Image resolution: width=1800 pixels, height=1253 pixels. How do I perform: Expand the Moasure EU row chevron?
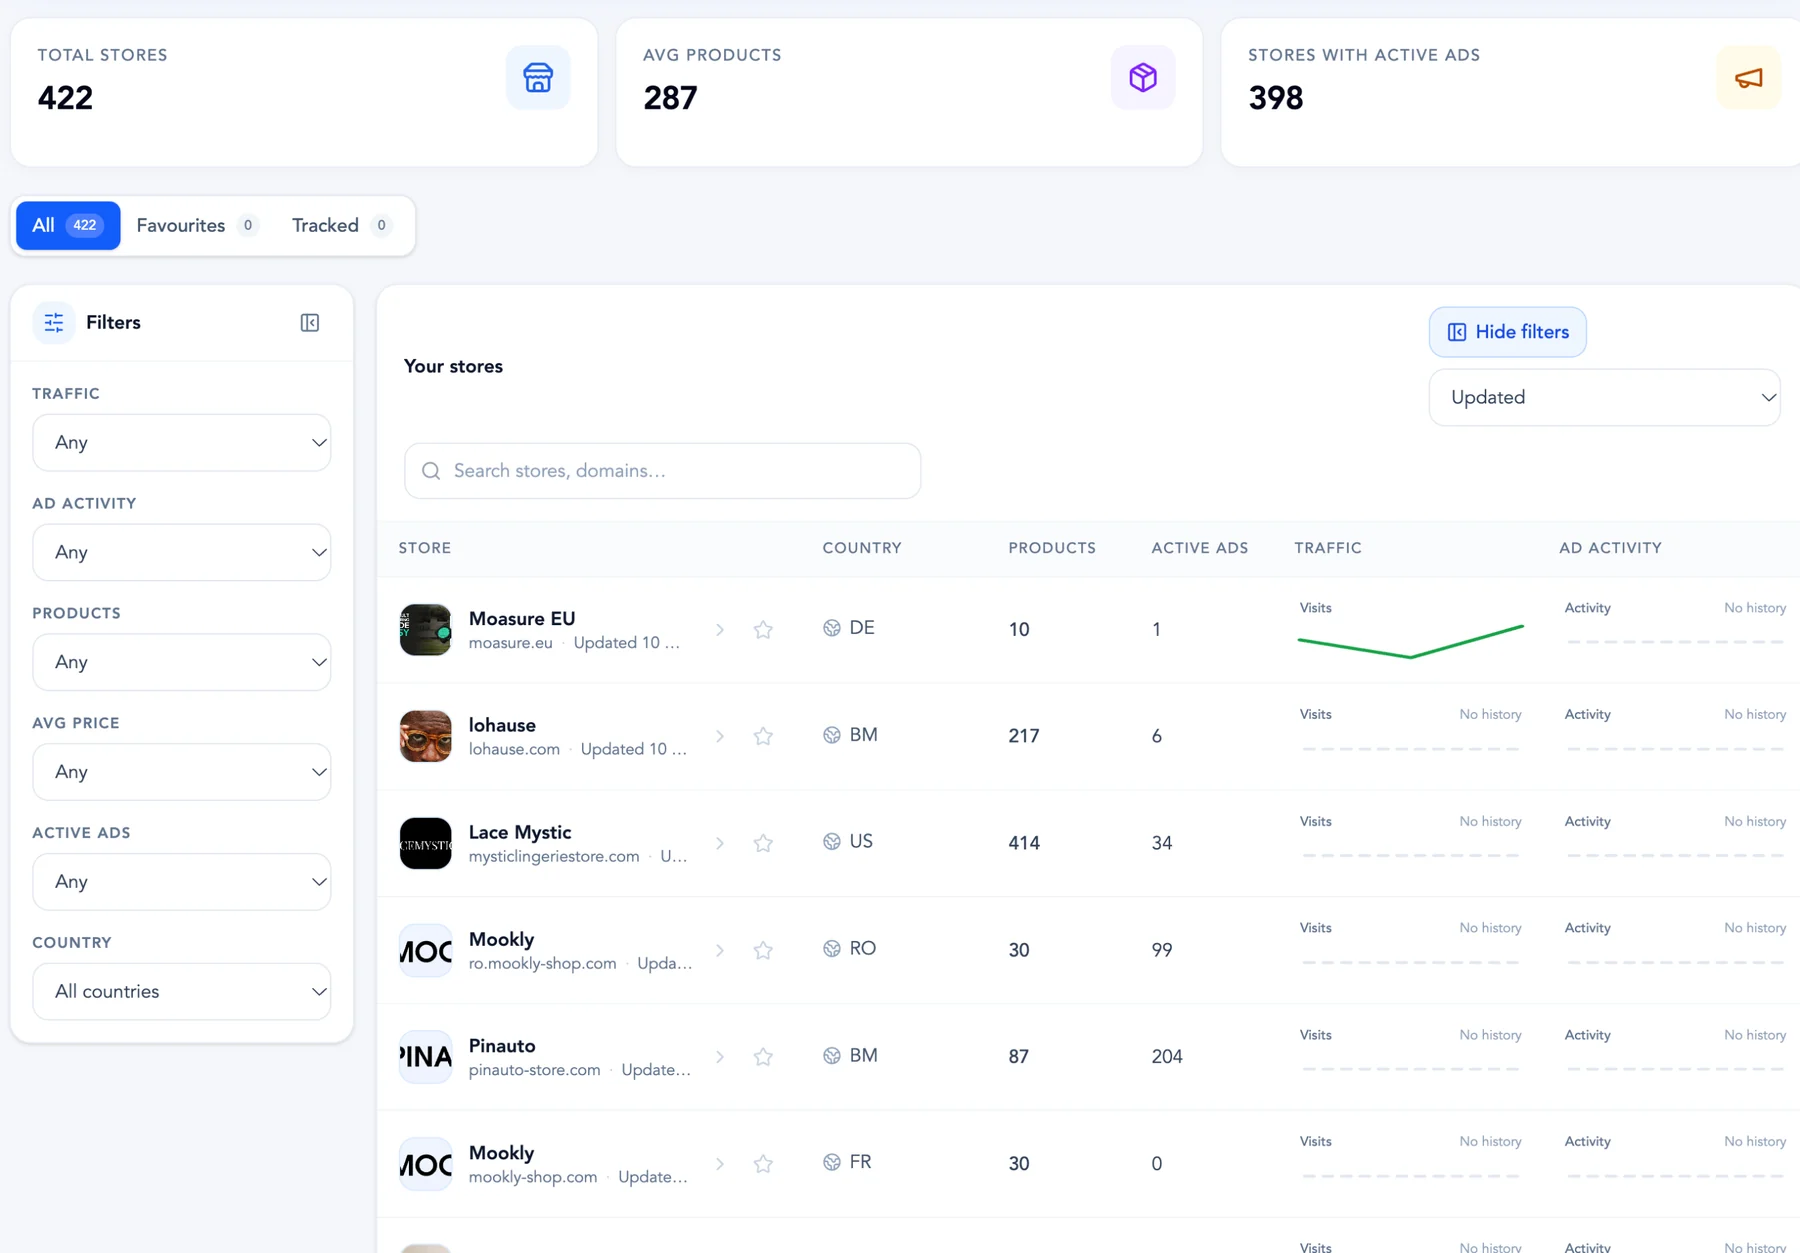coord(720,629)
